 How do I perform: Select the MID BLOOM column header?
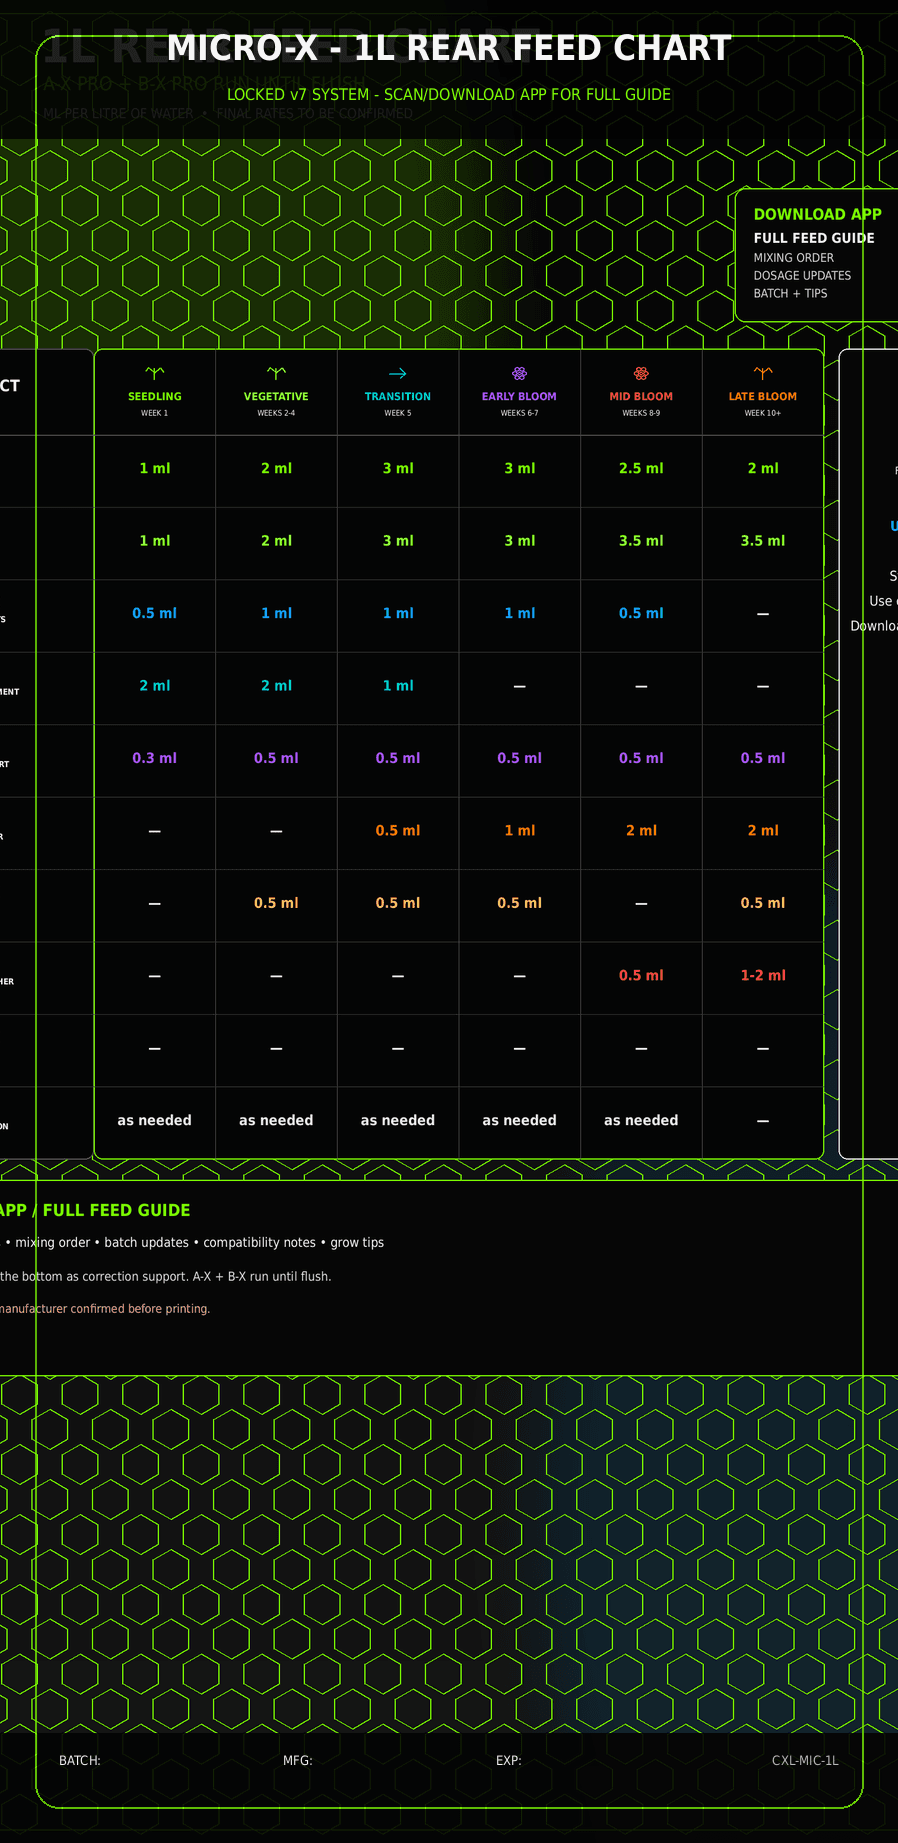[641, 397]
